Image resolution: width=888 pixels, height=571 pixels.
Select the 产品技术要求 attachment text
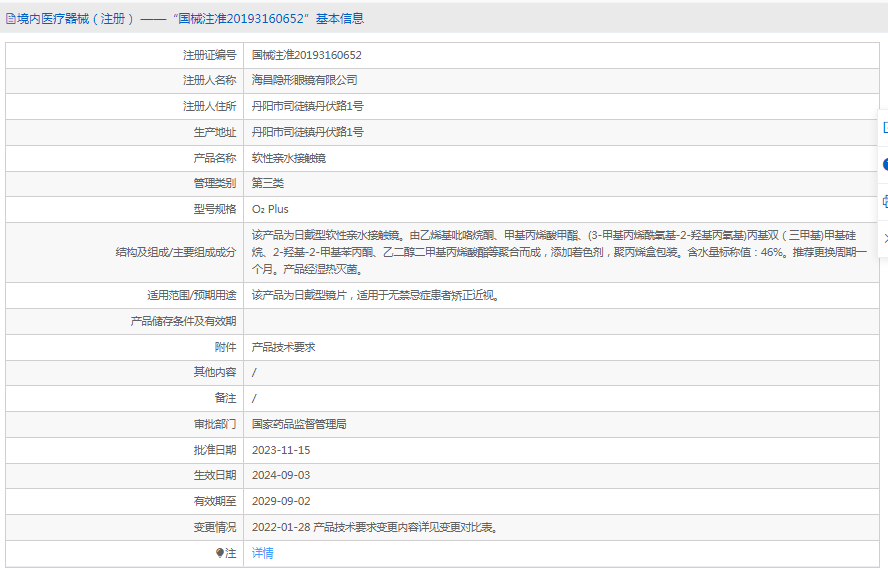[283, 347]
